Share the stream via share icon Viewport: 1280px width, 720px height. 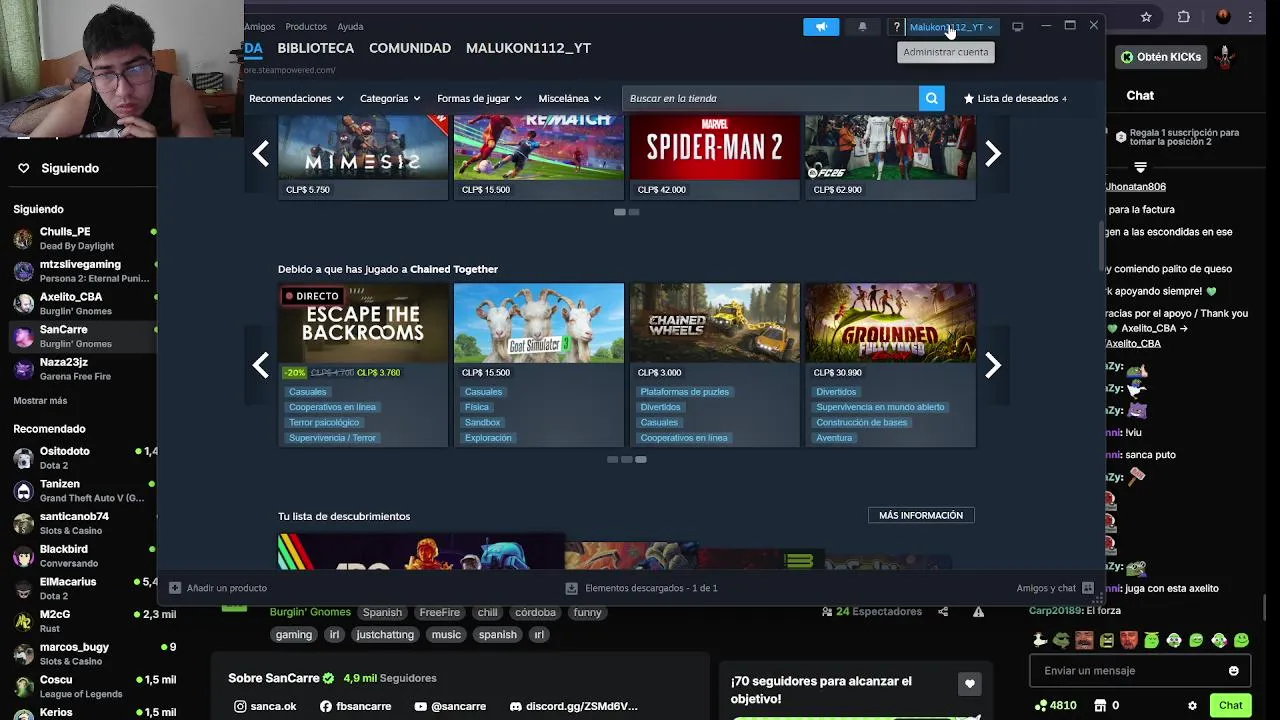click(x=943, y=612)
